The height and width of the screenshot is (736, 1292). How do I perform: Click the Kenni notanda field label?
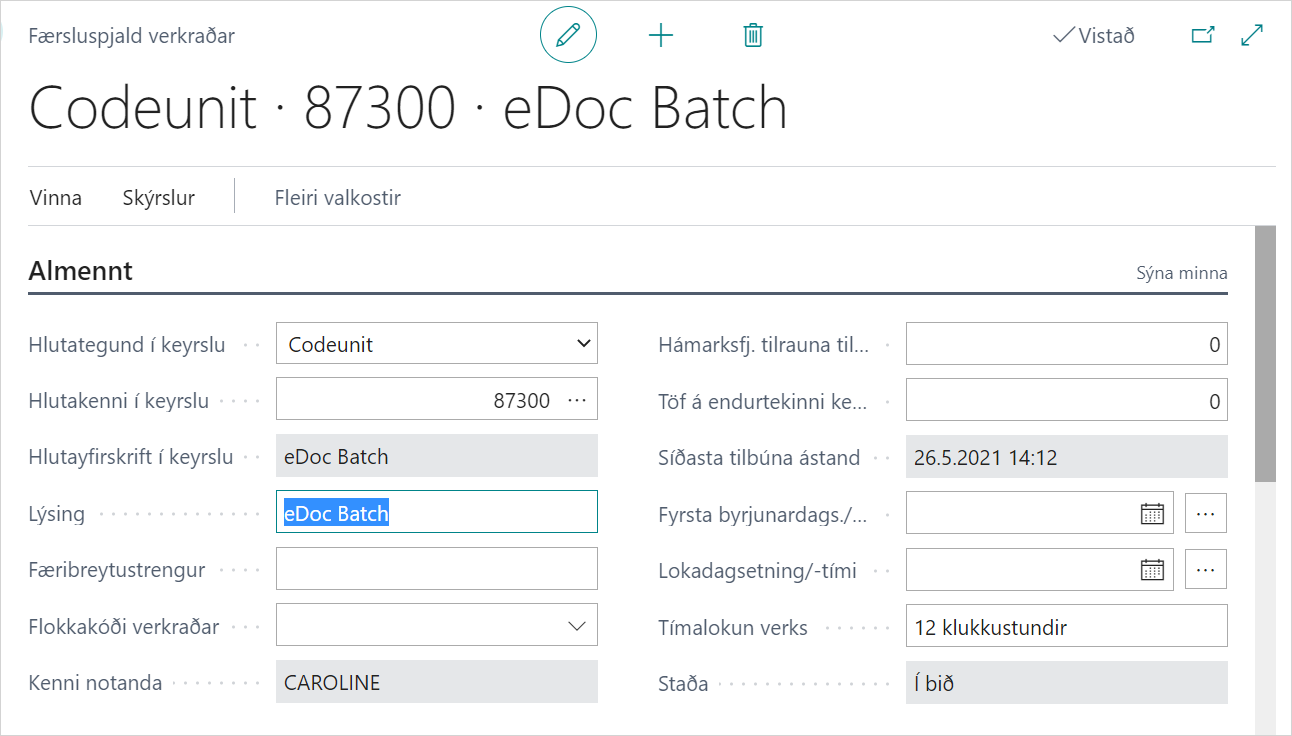(x=95, y=683)
